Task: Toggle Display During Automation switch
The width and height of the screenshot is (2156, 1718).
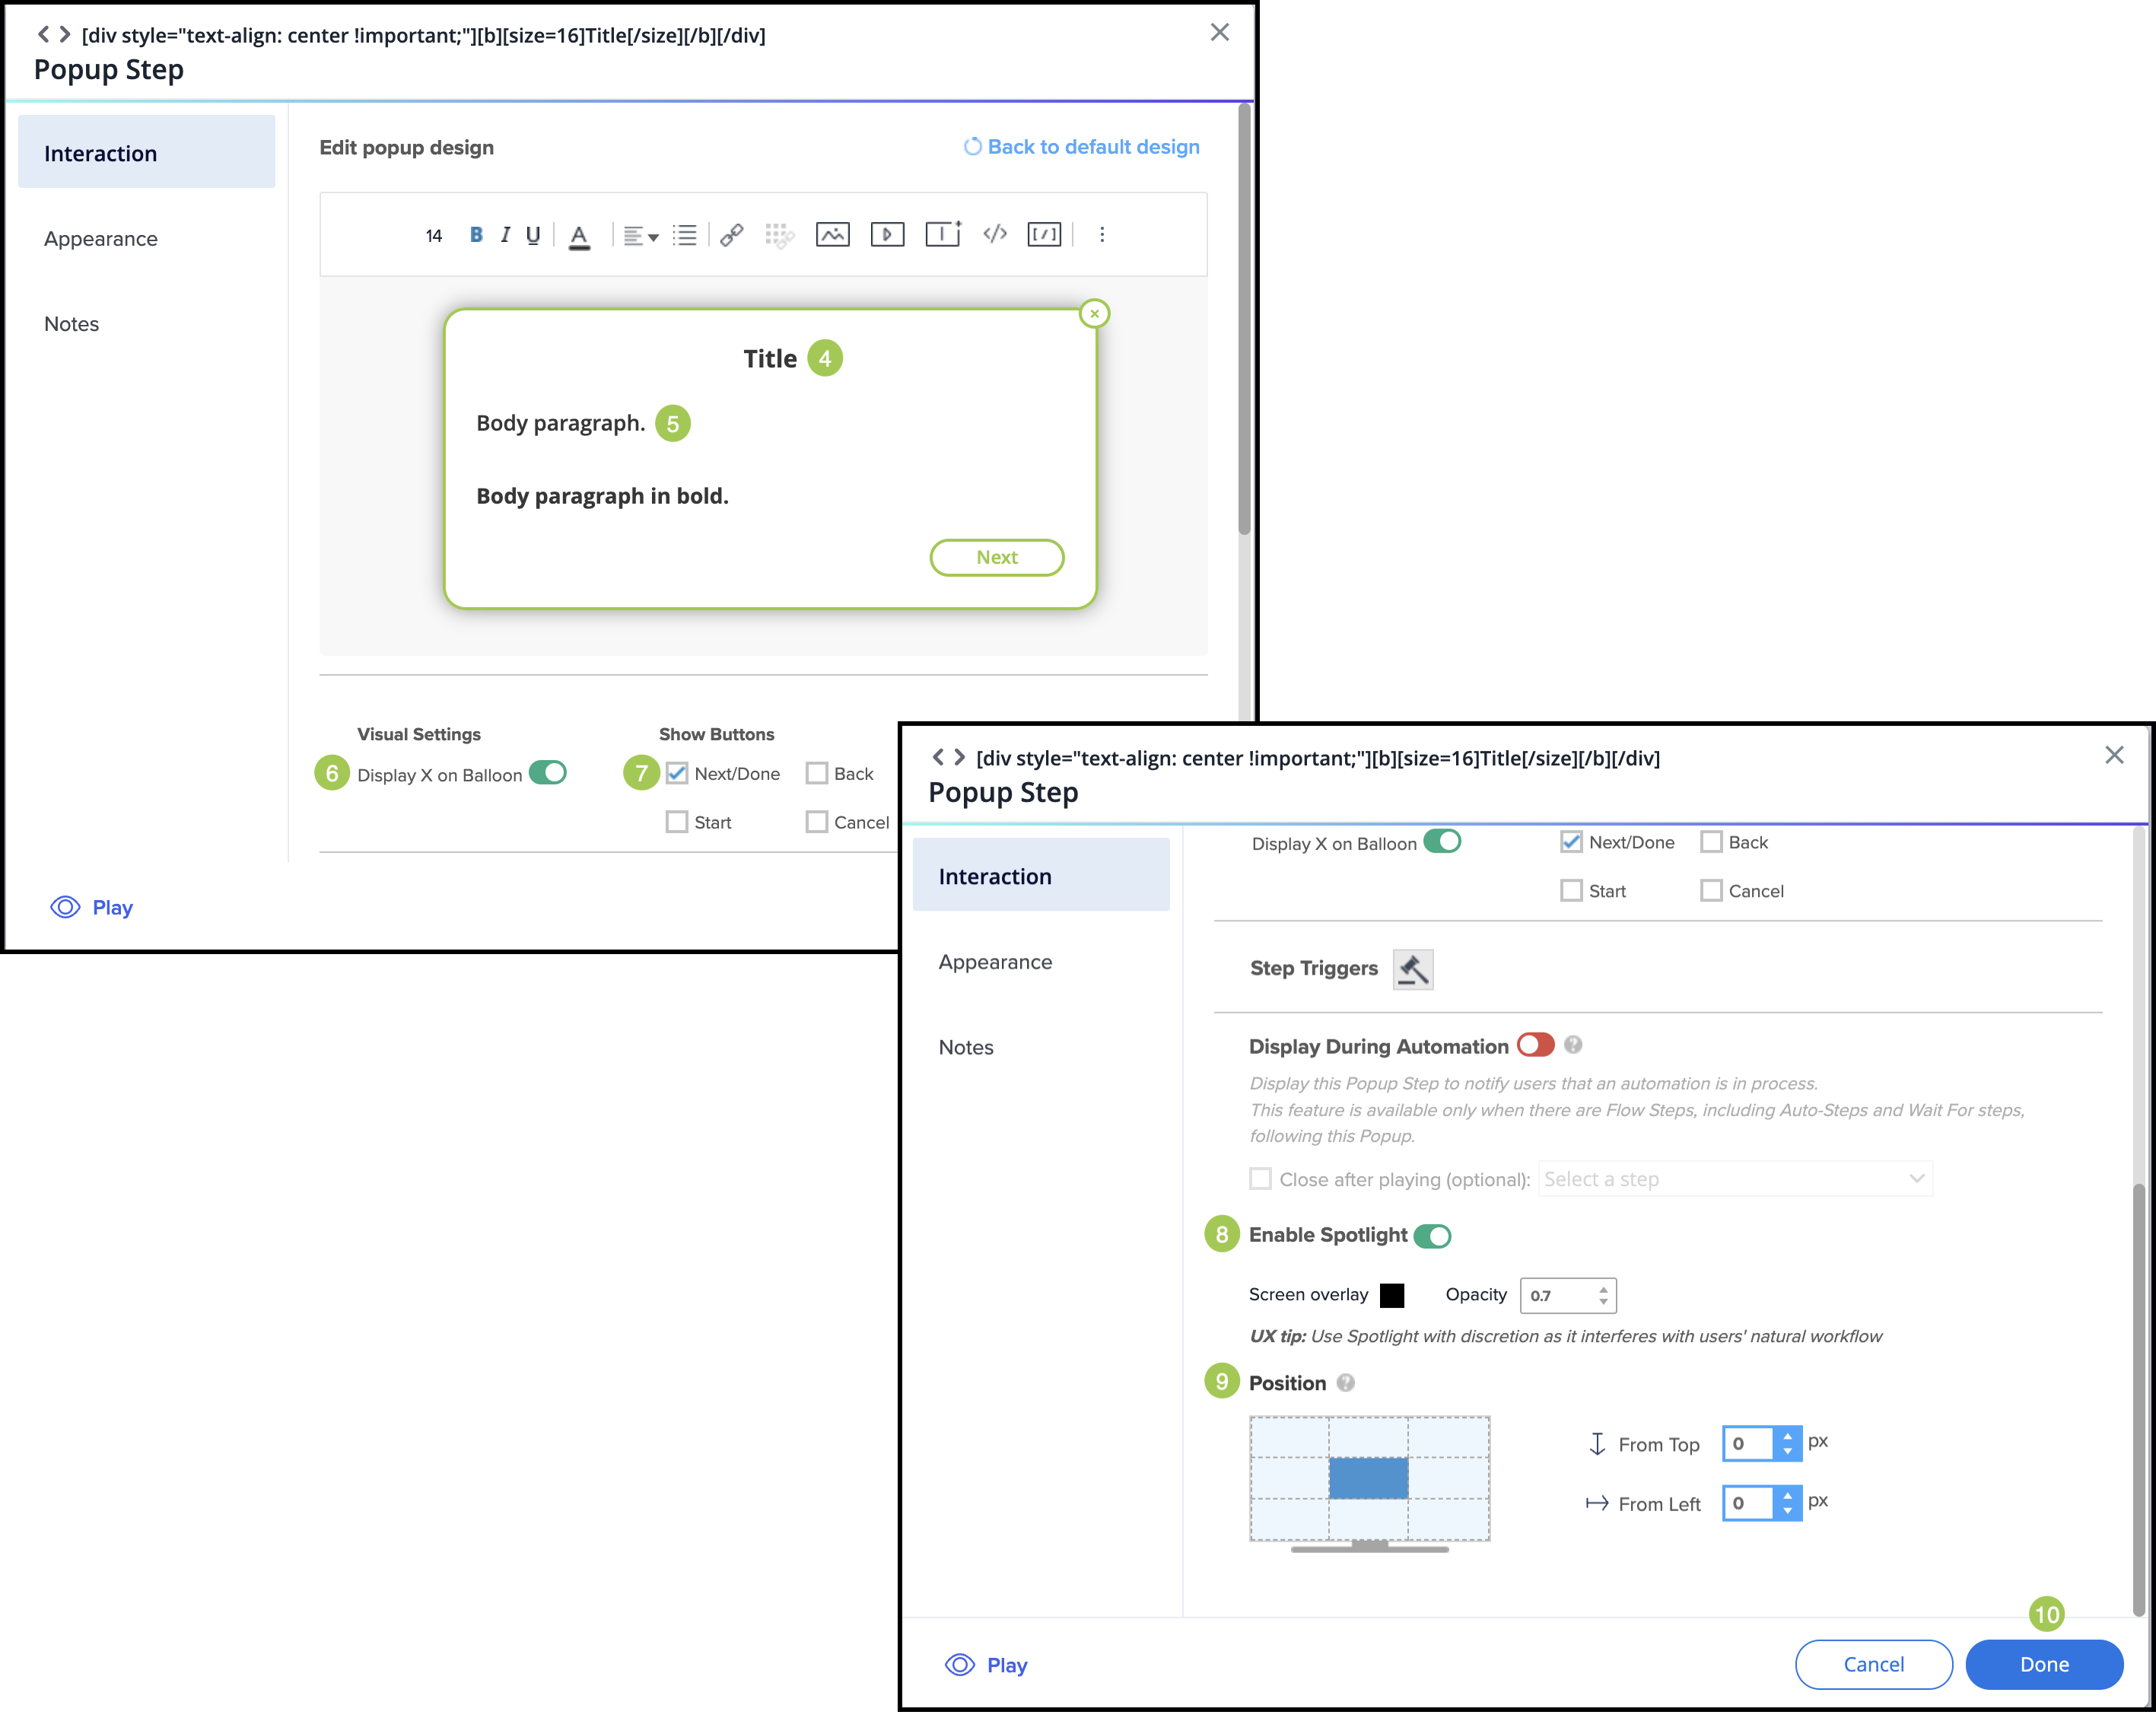Action: click(1535, 1045)
